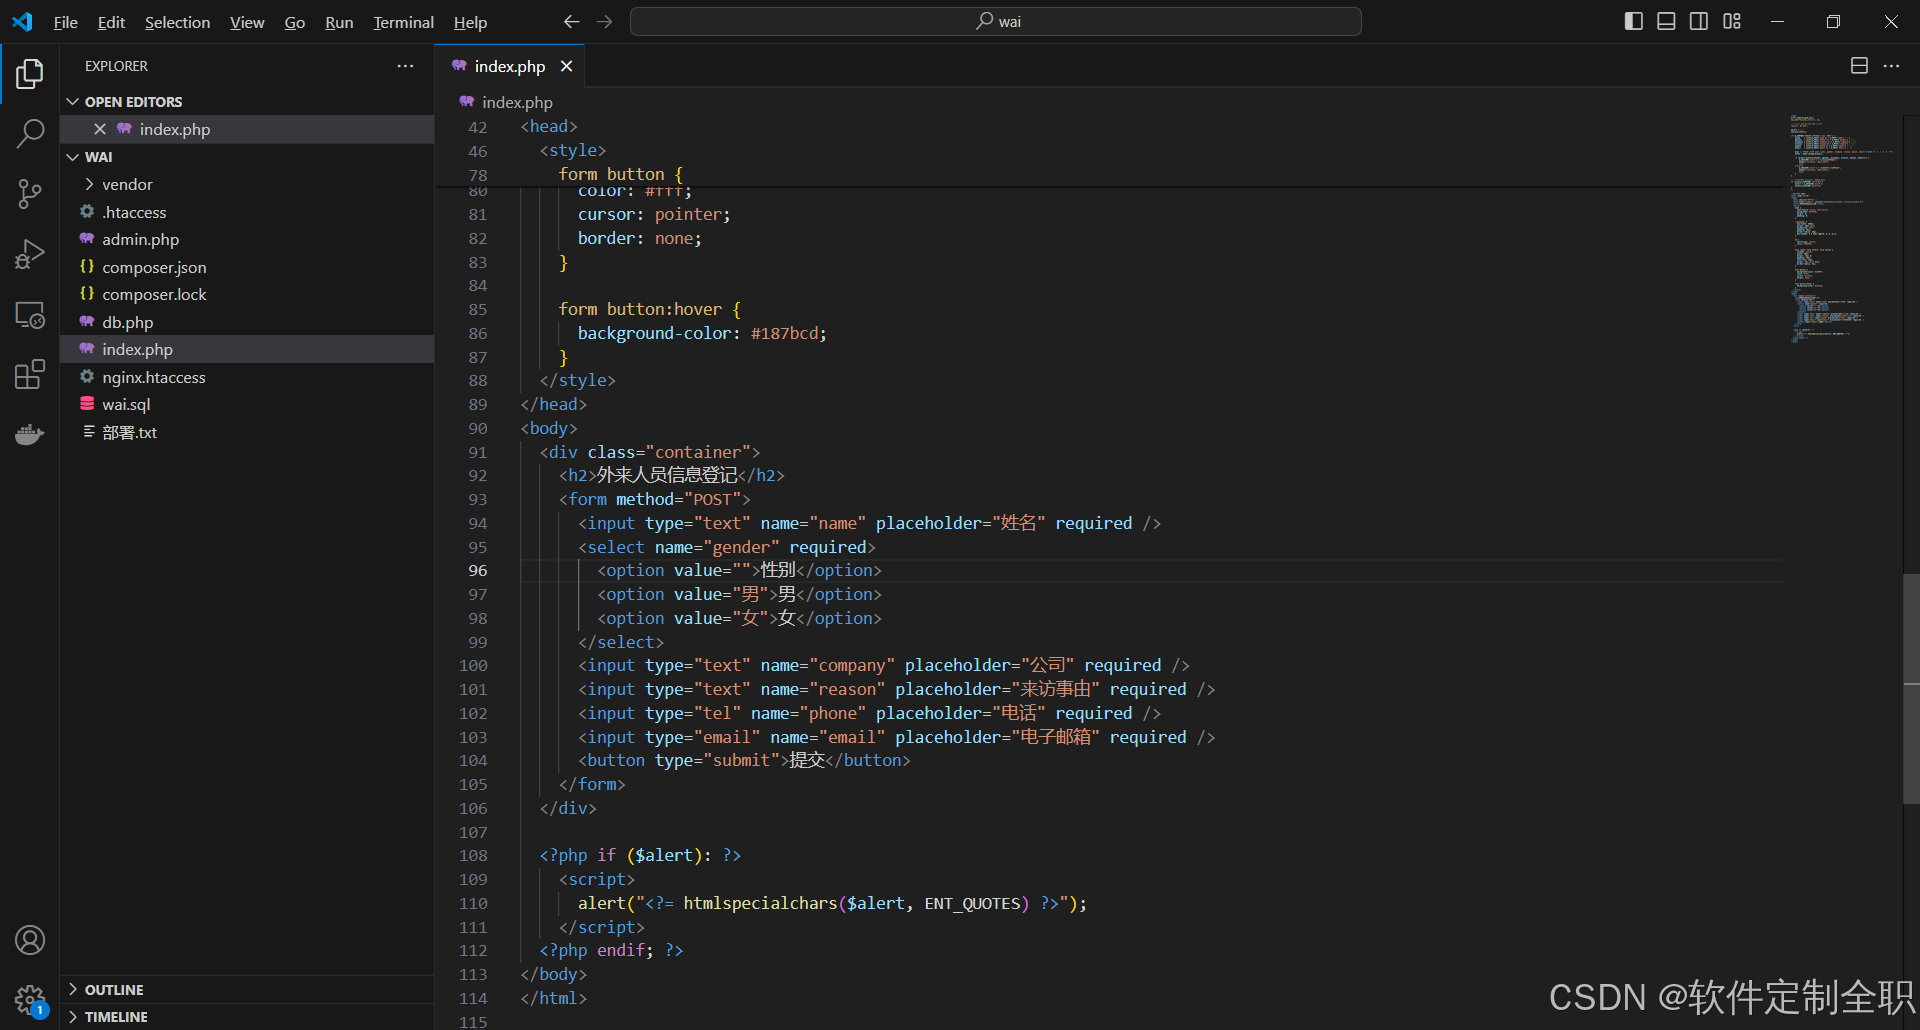Click the alert(htmlspecialchars) code line

click(x=832, y=903)
